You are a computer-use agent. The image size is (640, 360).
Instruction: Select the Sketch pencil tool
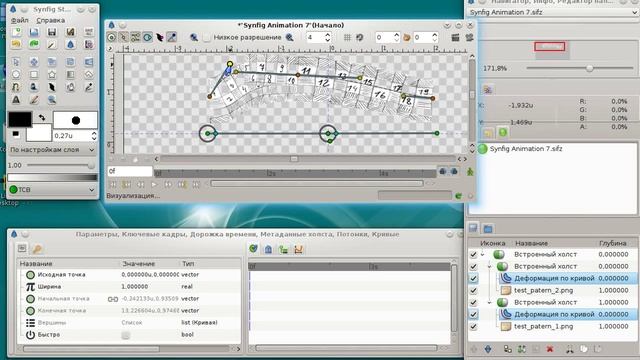34,99
